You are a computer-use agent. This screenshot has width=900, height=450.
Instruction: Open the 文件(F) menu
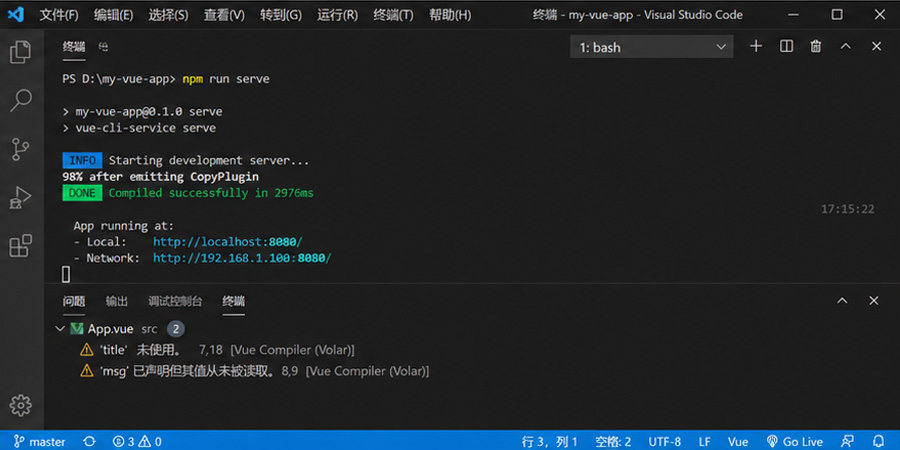tap(59, 15)
